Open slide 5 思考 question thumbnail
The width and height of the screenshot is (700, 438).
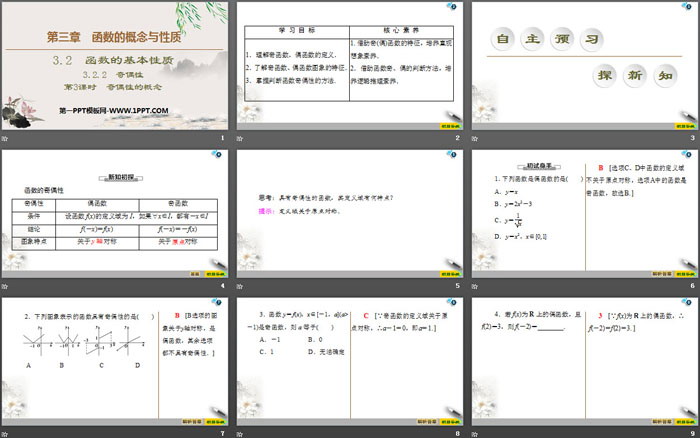tap(349, 214)
